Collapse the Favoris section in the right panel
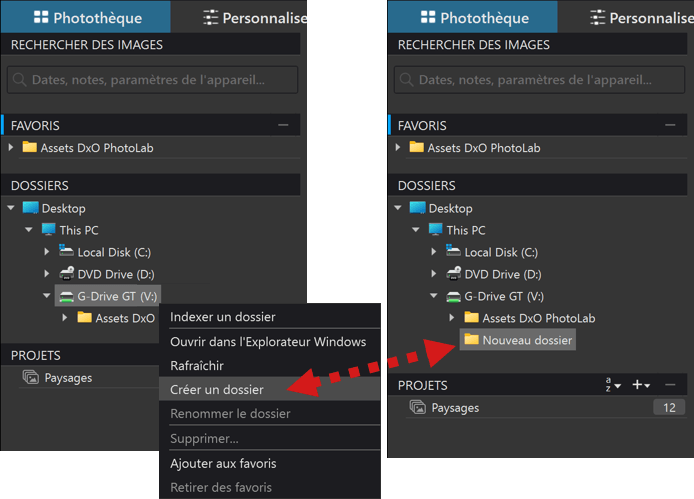Image resolution: width=694 pixels, height=499 pixels. click(x=670, y=125)
